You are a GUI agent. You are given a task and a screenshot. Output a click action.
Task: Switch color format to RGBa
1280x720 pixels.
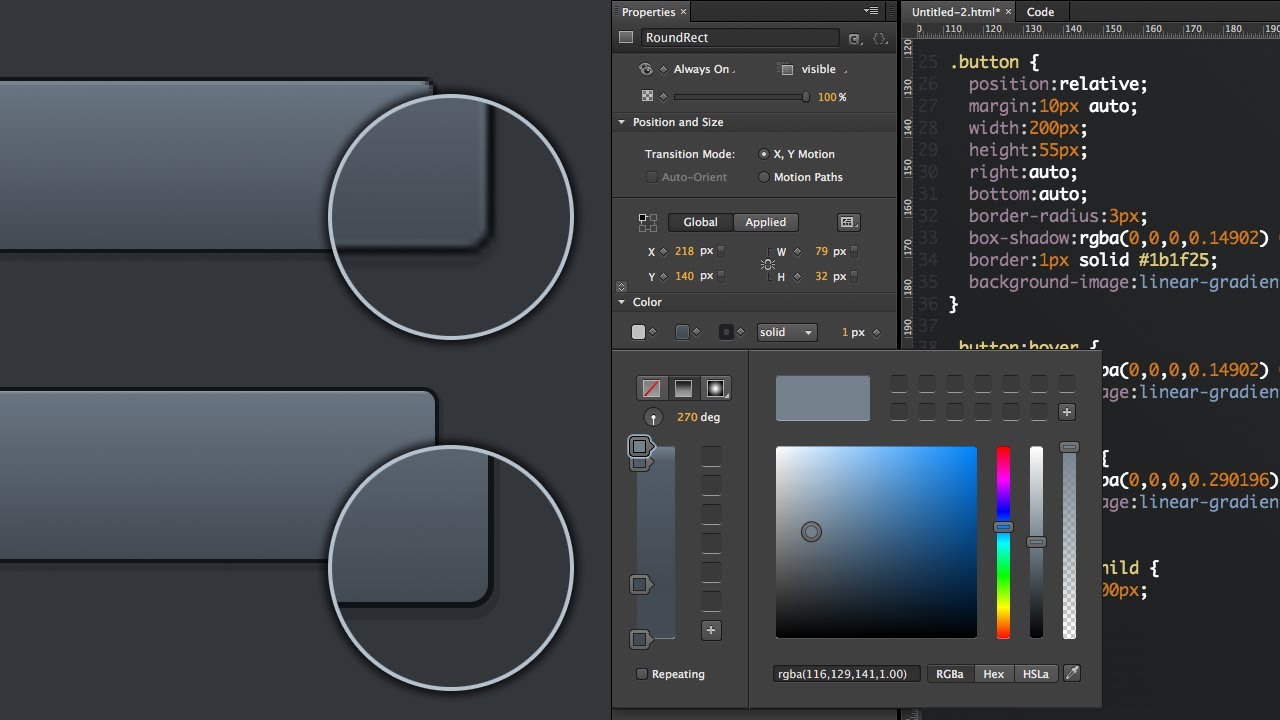pyautogui.click(x=950, y=674)
